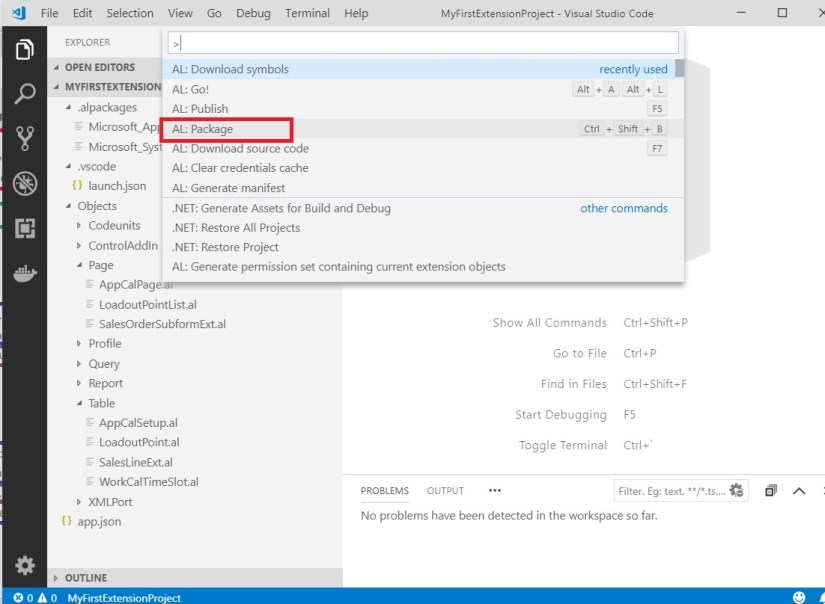Open the Terminal menu
The width and height of the screenshot is (825, 604).
[x=307, y=13]
